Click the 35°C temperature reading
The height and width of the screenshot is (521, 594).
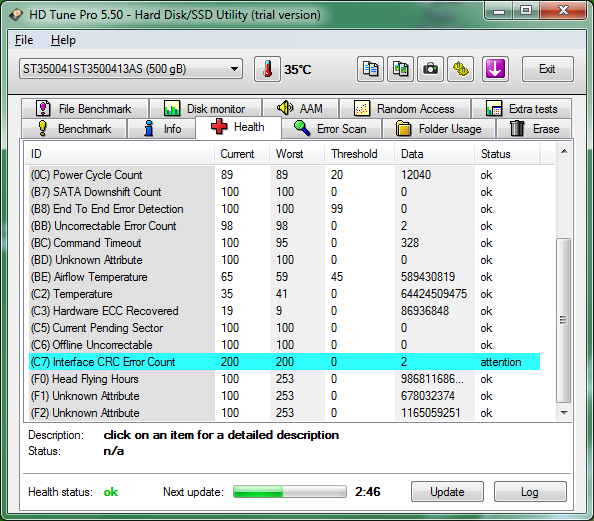[x=298, y=70]
